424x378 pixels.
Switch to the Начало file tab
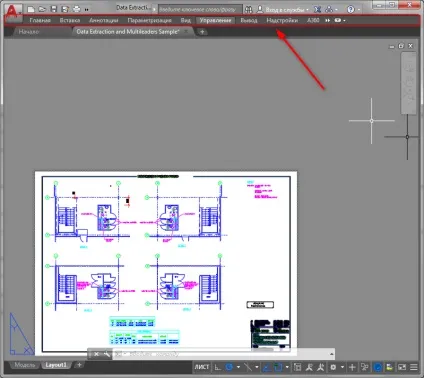[x=29, y=32]
